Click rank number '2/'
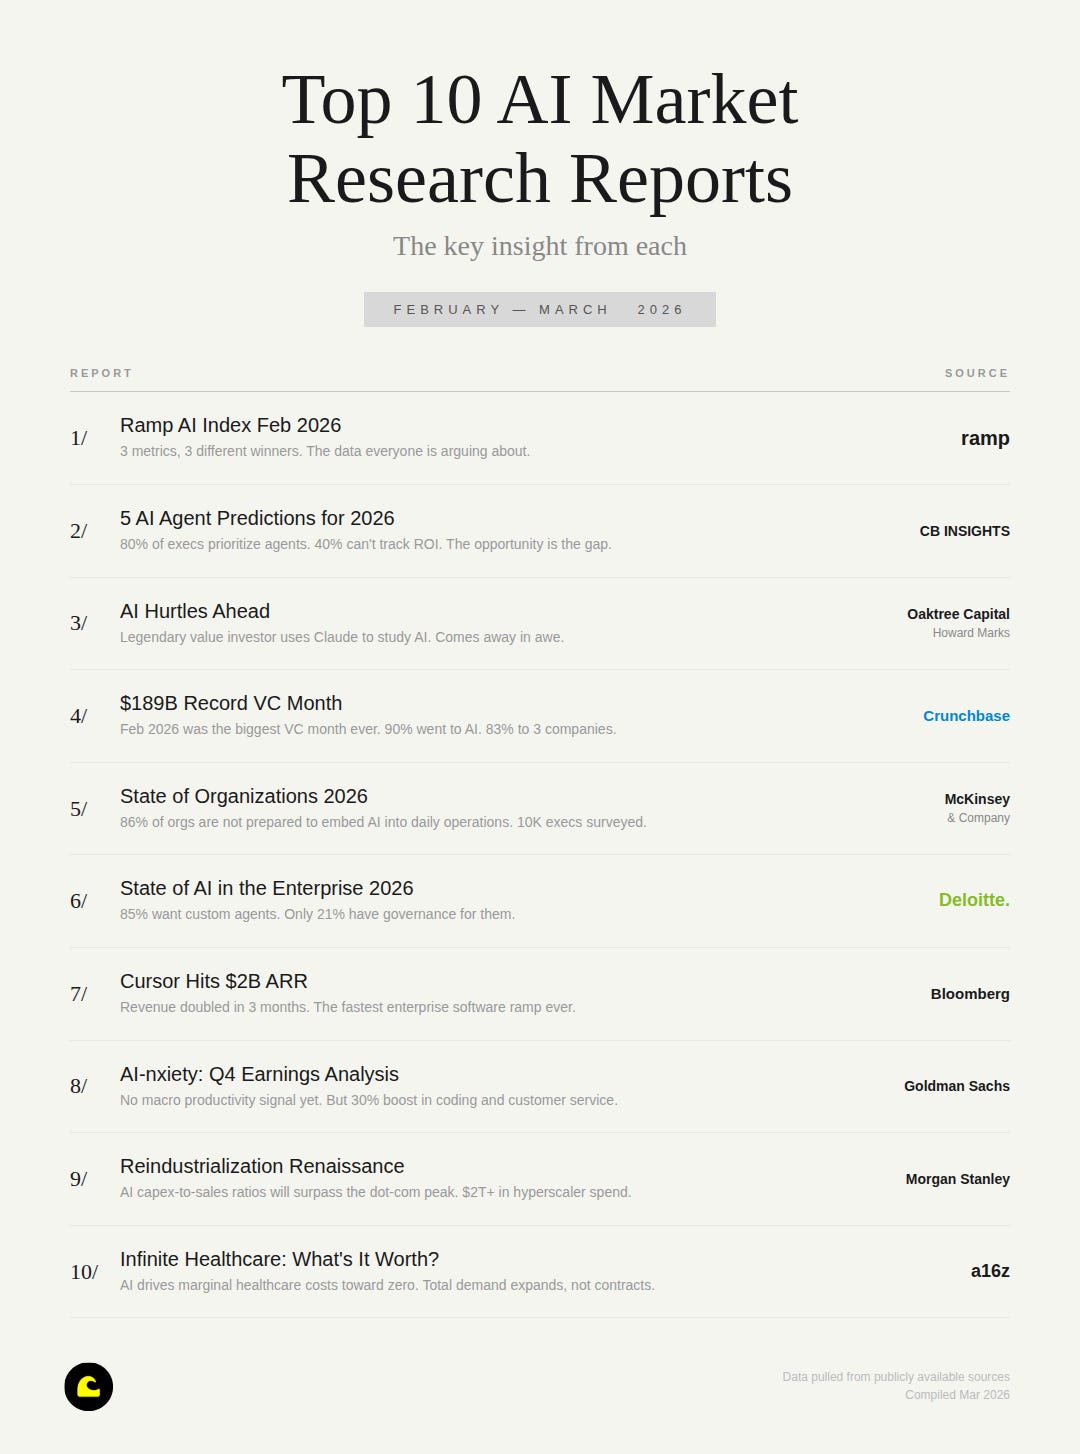The image size is (1080, 1454). (x=78, y=531)
